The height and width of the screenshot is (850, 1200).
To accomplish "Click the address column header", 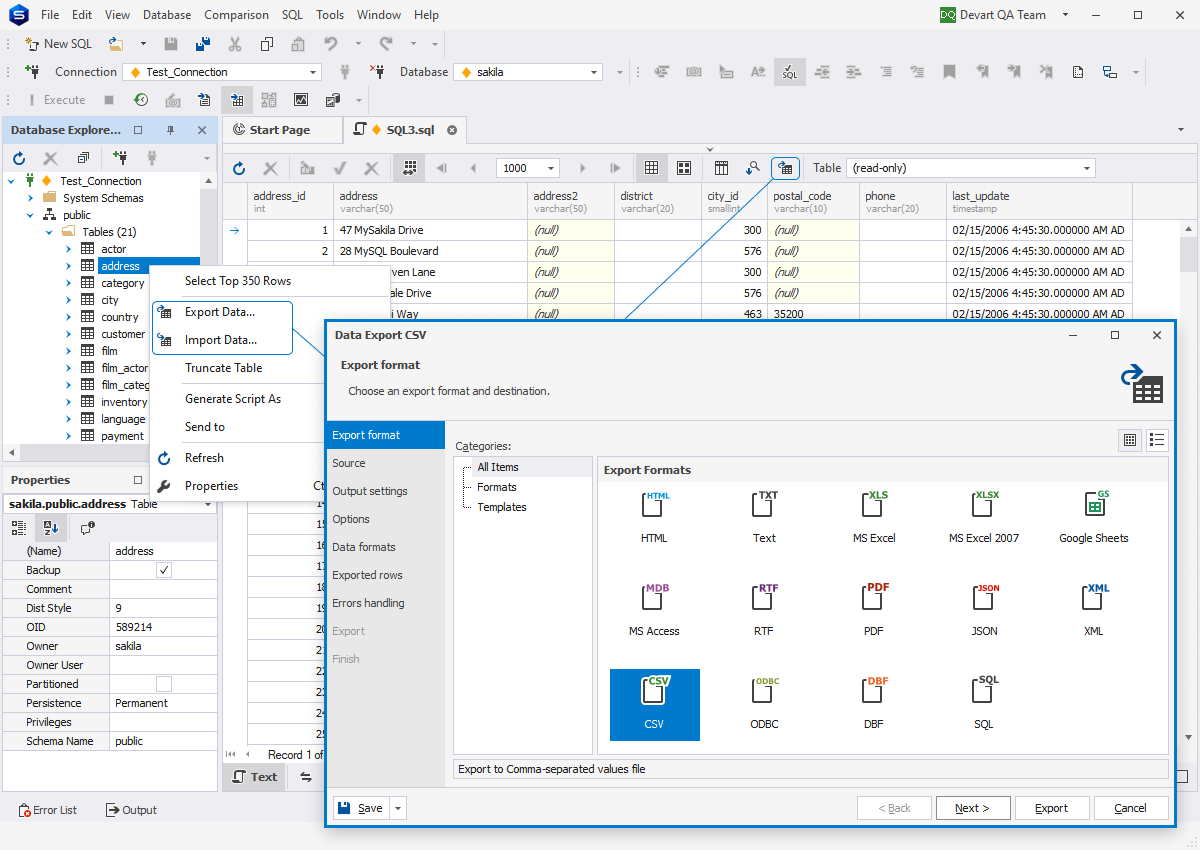I will click(430, 202).
